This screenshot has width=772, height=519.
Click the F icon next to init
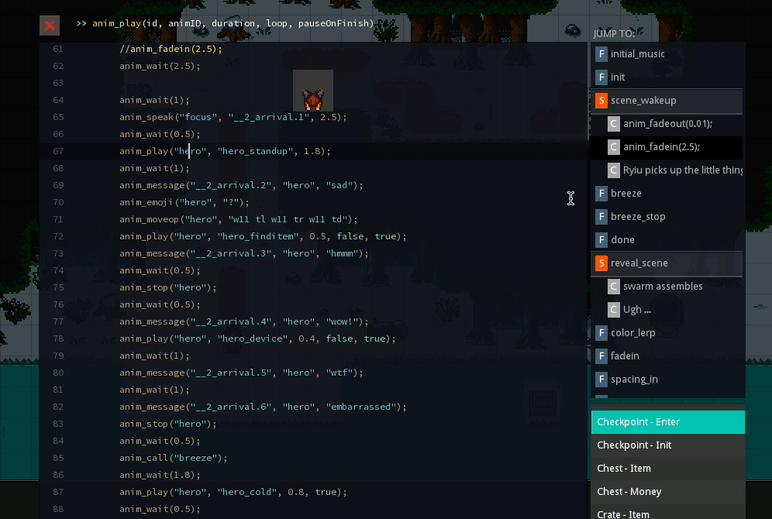pyautogui.click(x=601, y=77)
